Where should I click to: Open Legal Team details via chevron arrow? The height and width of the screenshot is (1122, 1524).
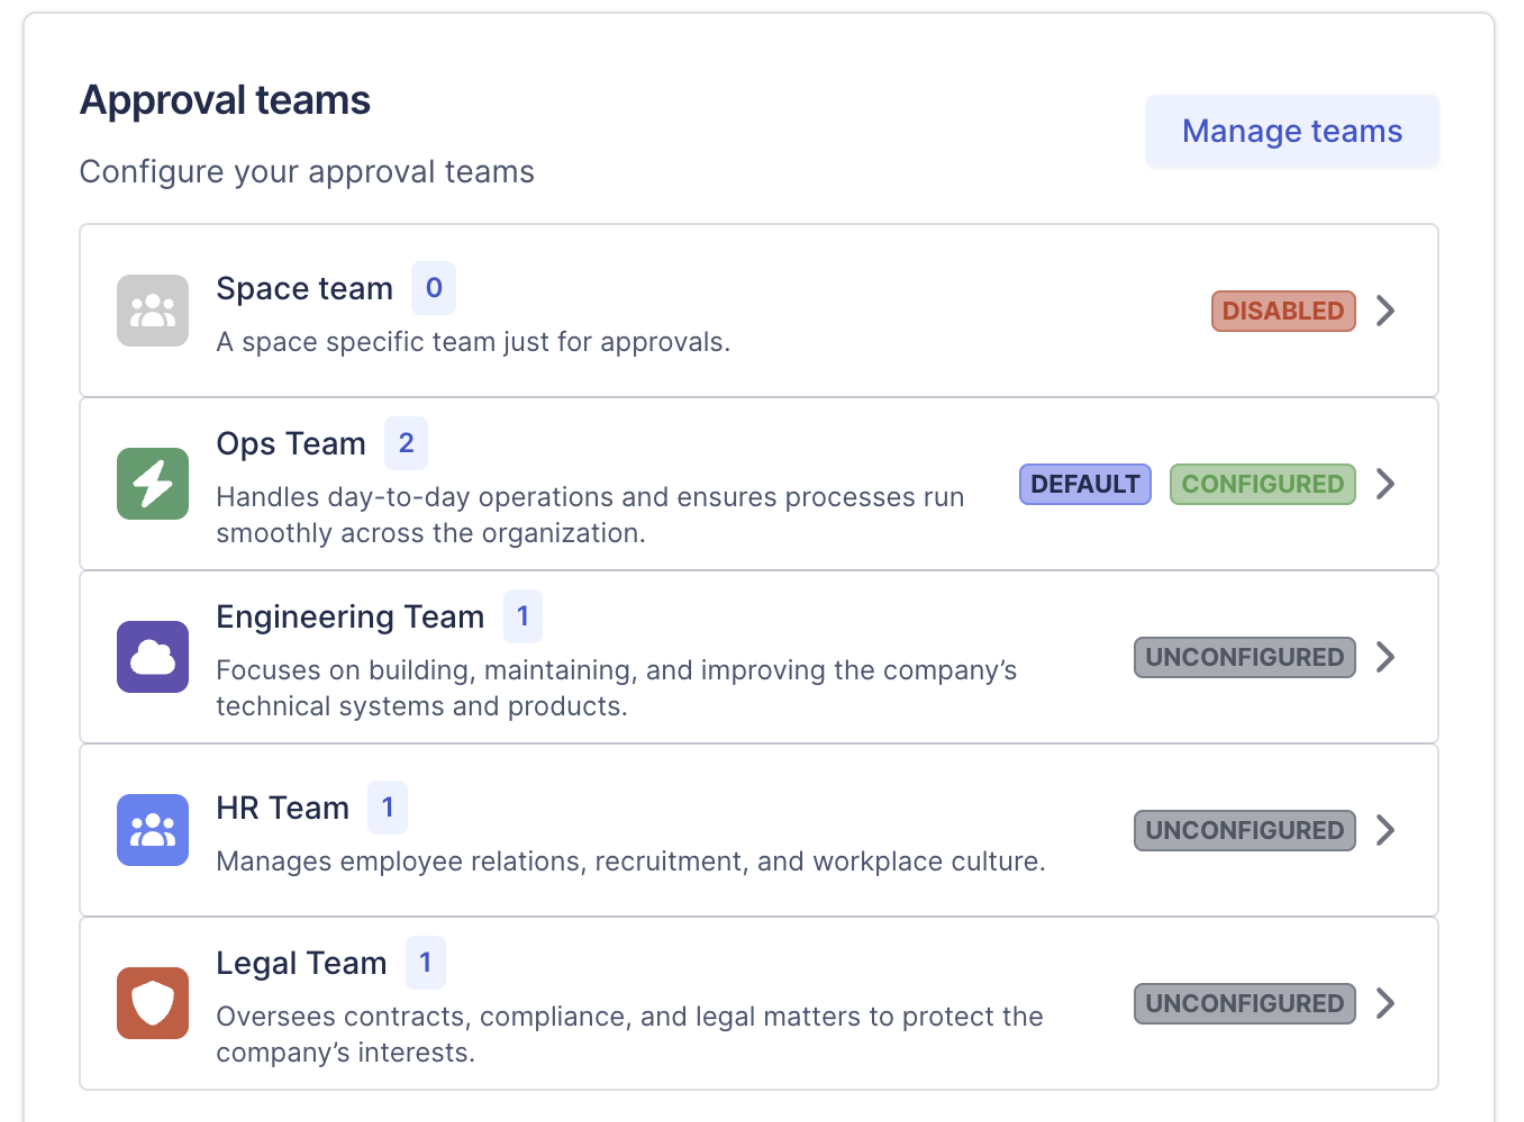coord(1385,1003)
